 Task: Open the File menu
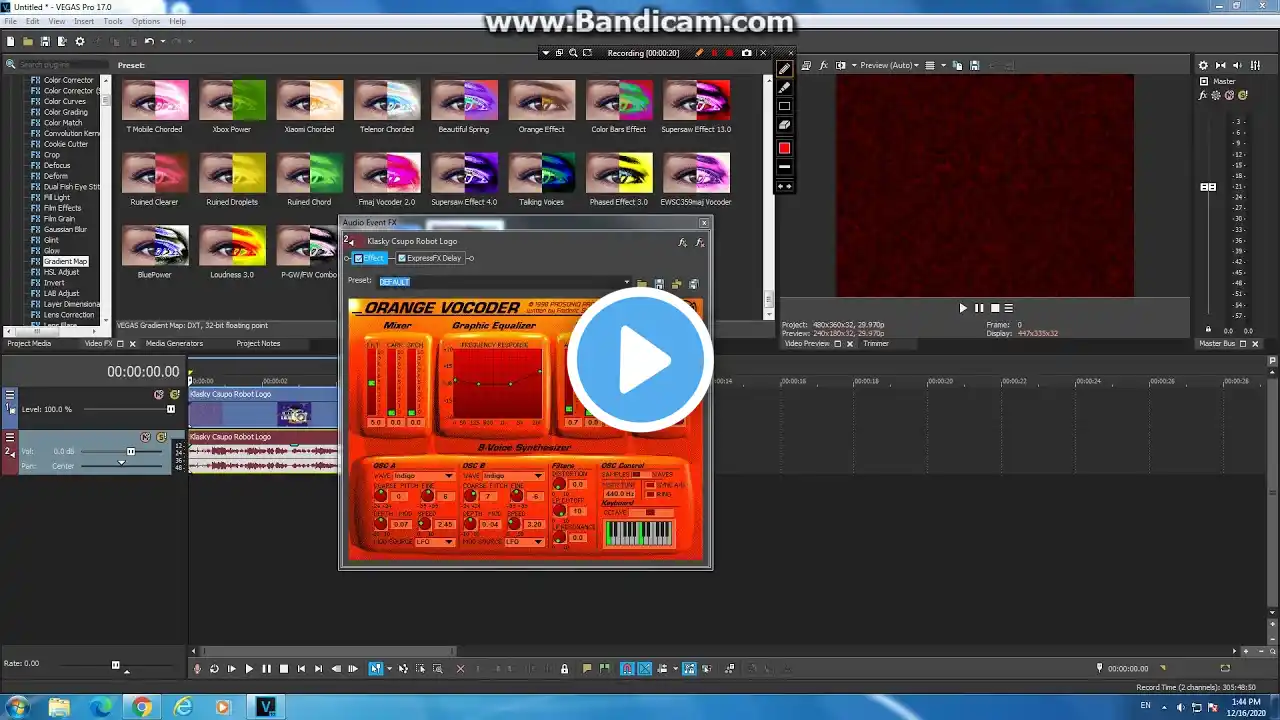point(10,21)
